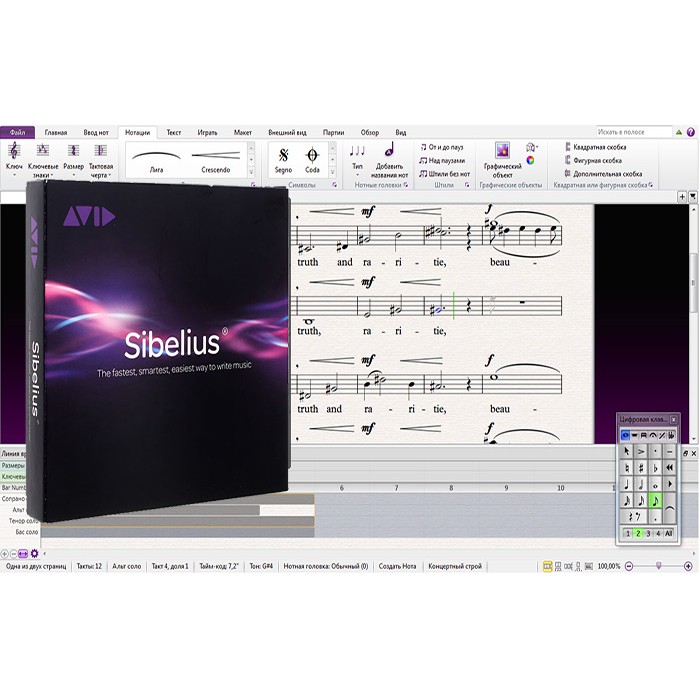Zoom out with the minus button

(629, 567)
